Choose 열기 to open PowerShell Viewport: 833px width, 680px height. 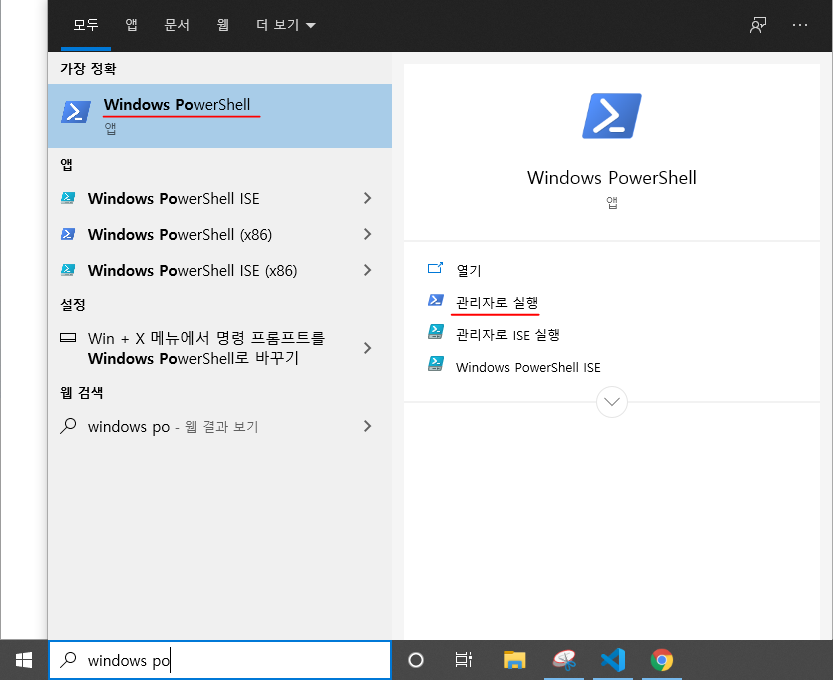coord(469,270)
